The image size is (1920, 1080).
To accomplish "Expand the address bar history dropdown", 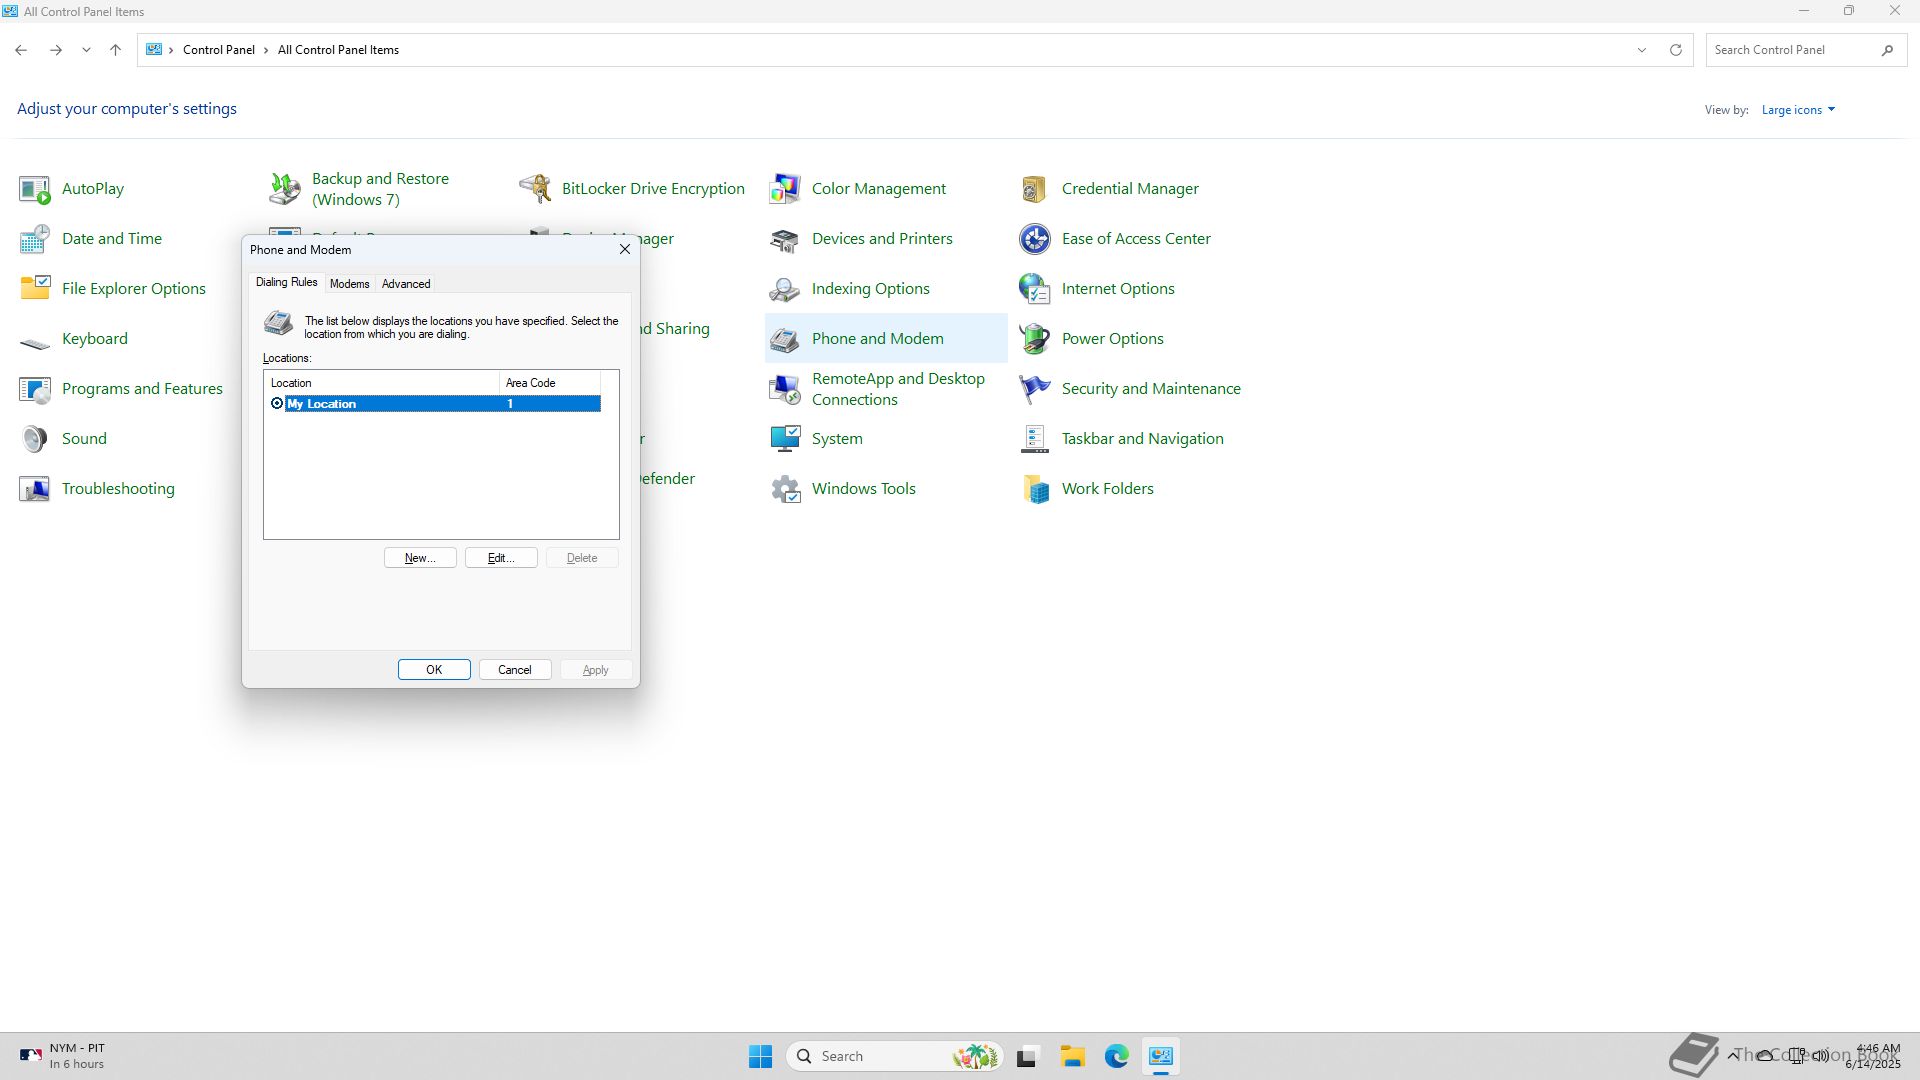I will pyautogui.click(x=1641, y=50).
